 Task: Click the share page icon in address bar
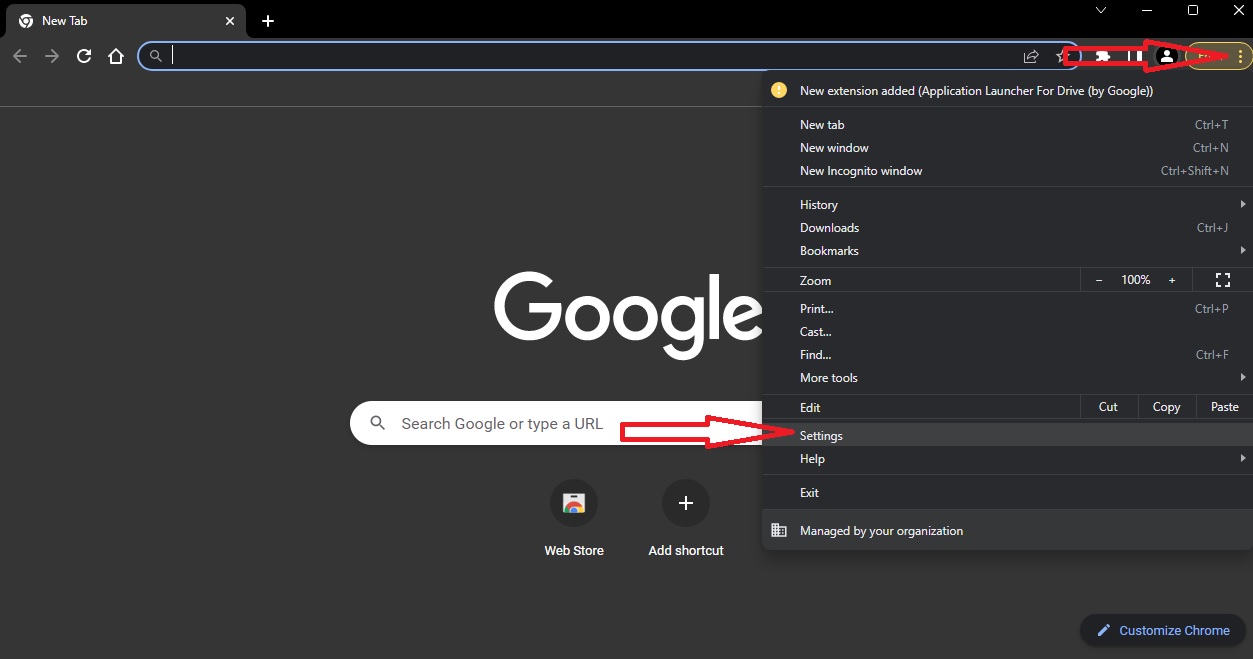tap(1031, 57)
